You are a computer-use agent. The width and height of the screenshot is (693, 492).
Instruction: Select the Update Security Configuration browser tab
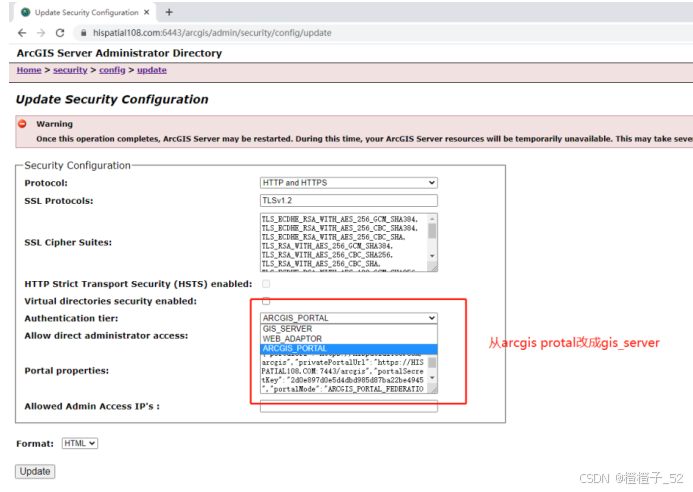(86, 12)
